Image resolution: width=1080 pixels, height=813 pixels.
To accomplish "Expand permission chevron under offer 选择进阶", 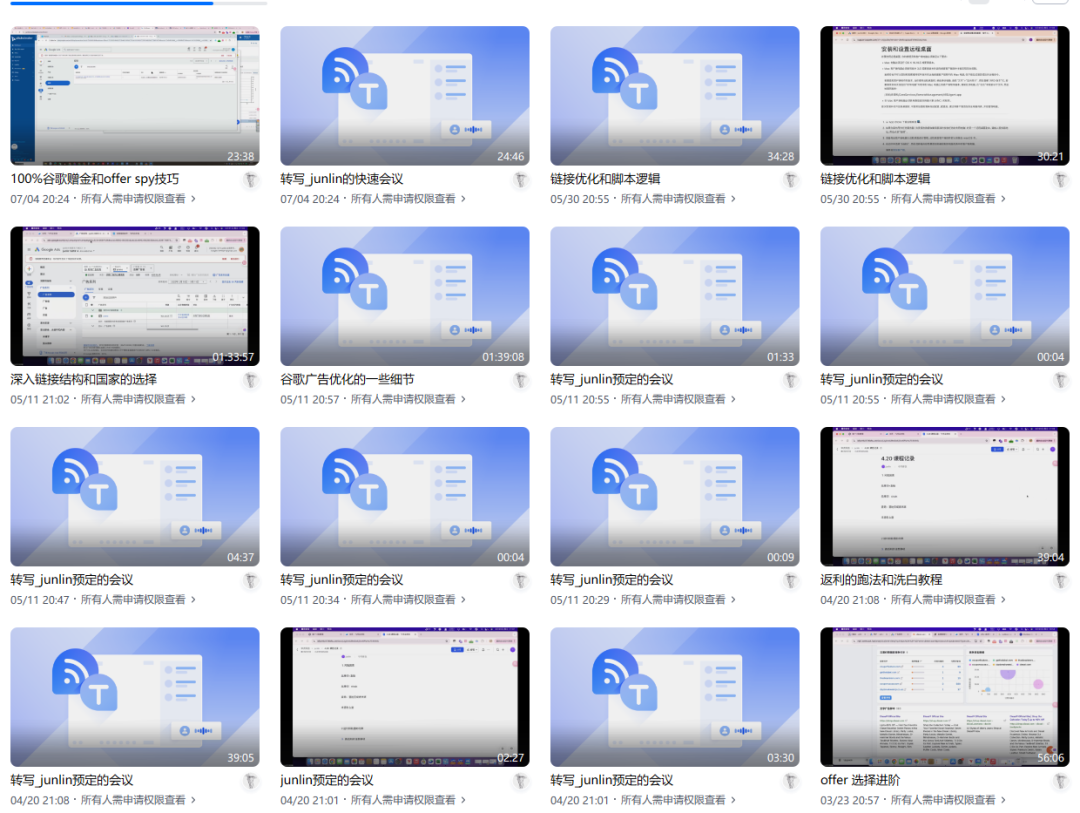I will coord(1004,800).
